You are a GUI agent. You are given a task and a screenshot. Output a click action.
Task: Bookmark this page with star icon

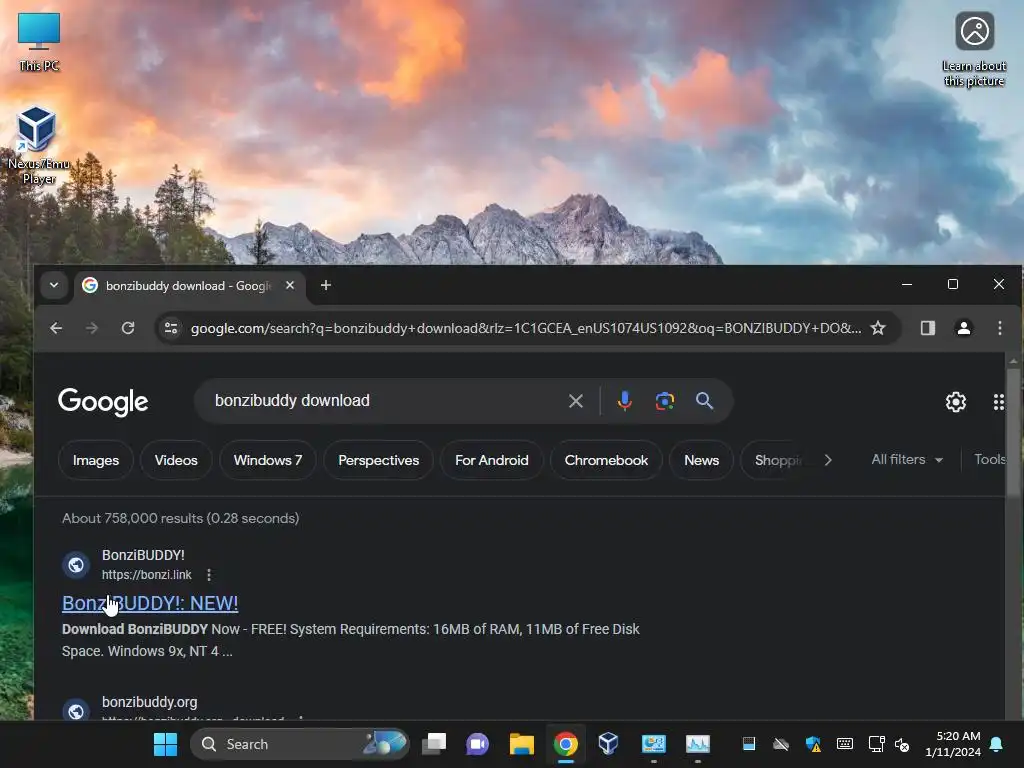click(x=878, y=328)
